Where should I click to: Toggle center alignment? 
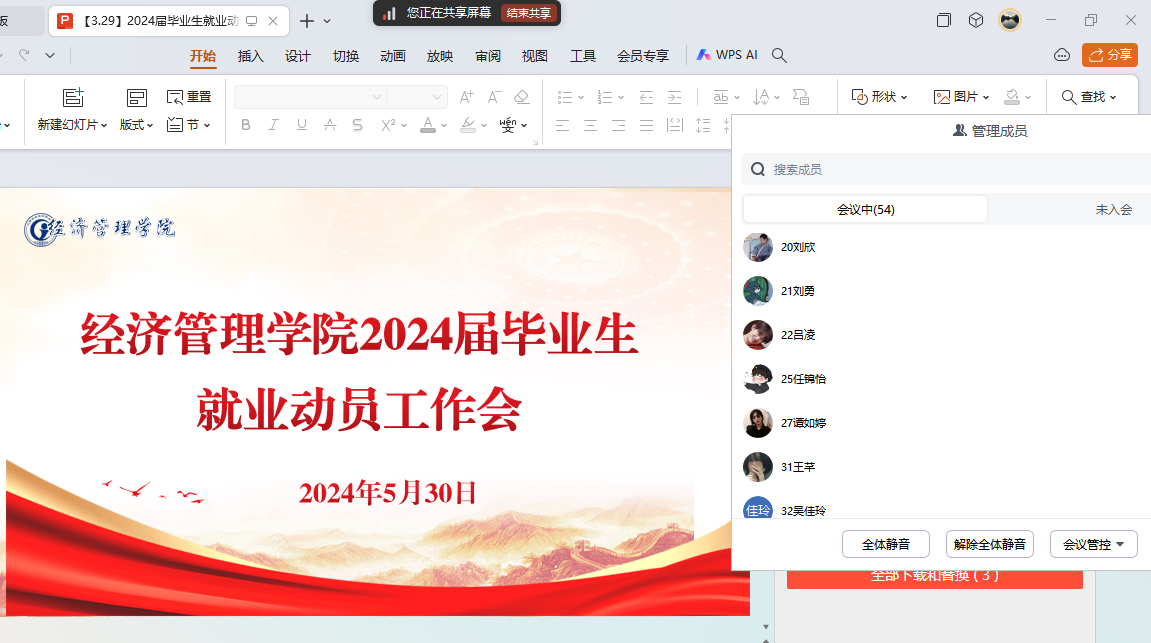590,126
